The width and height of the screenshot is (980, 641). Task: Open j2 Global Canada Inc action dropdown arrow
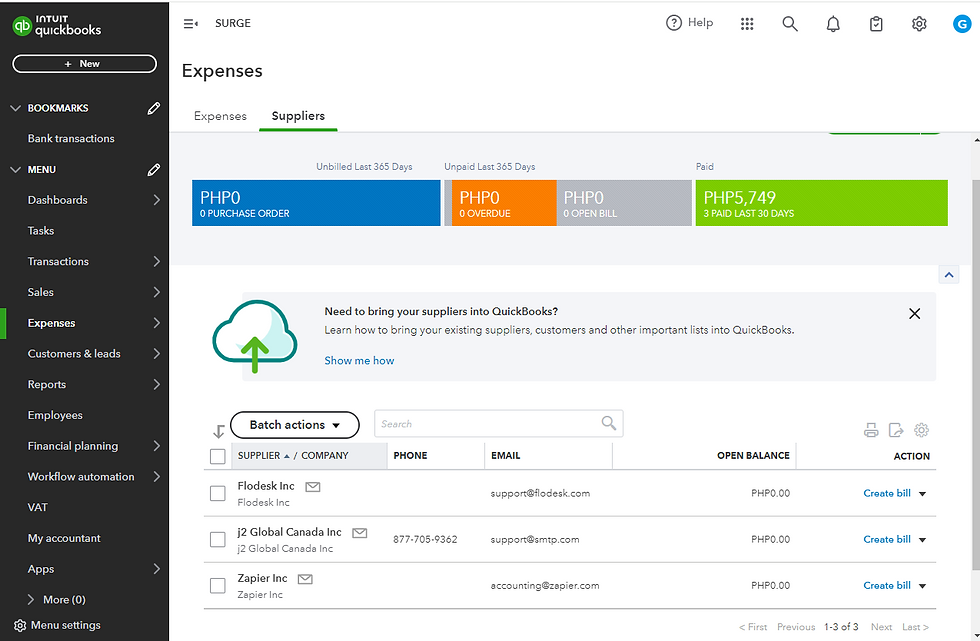click(x=922, y=540)
